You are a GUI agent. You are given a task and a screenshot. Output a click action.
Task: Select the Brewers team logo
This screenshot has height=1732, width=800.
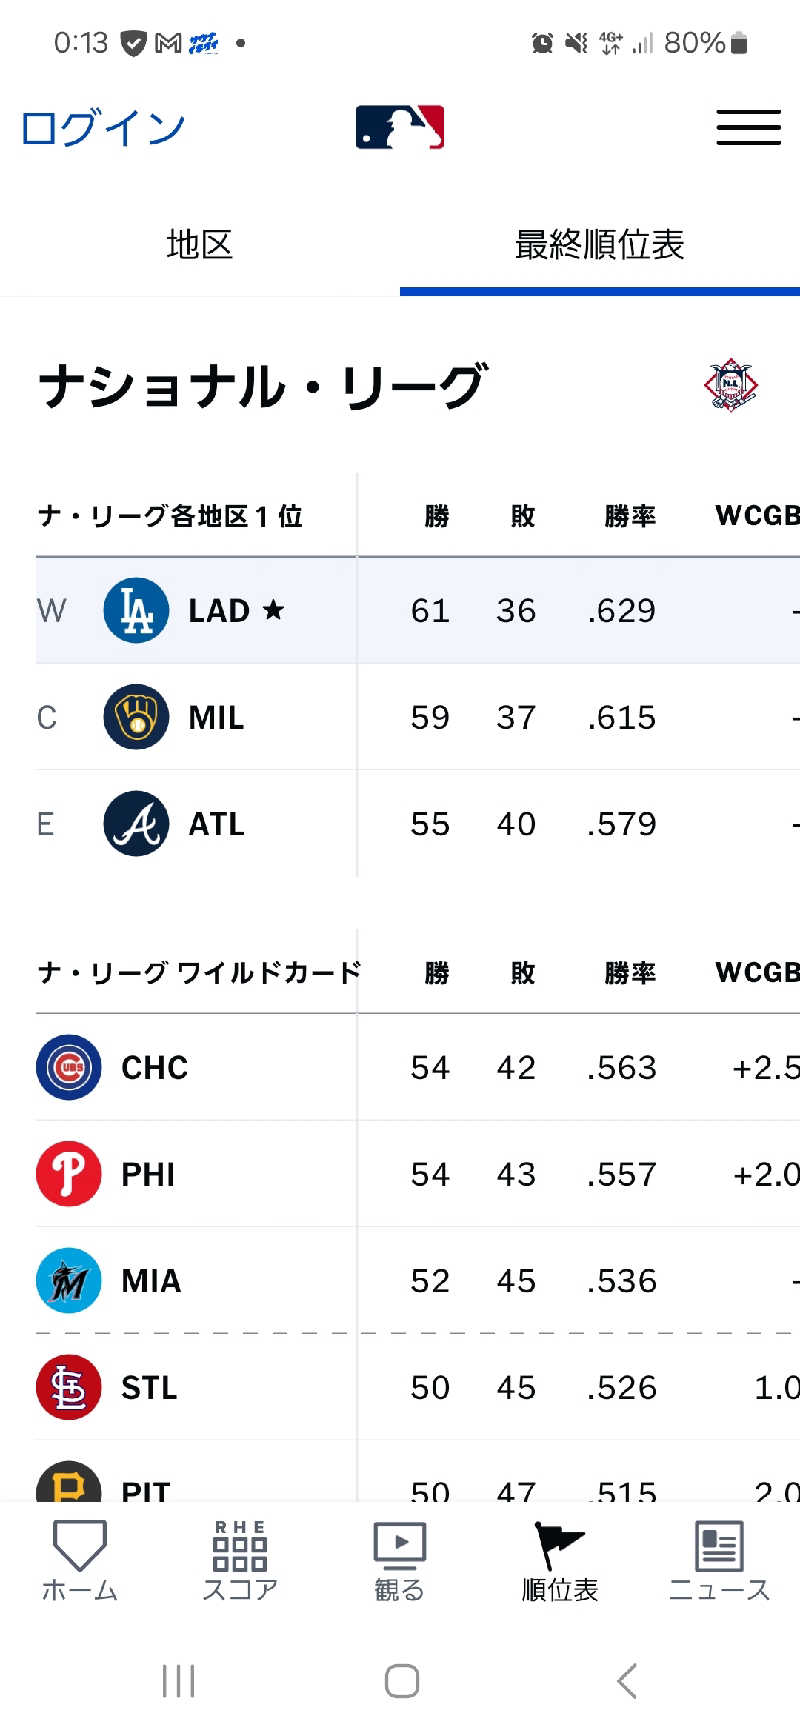point(136,717)
